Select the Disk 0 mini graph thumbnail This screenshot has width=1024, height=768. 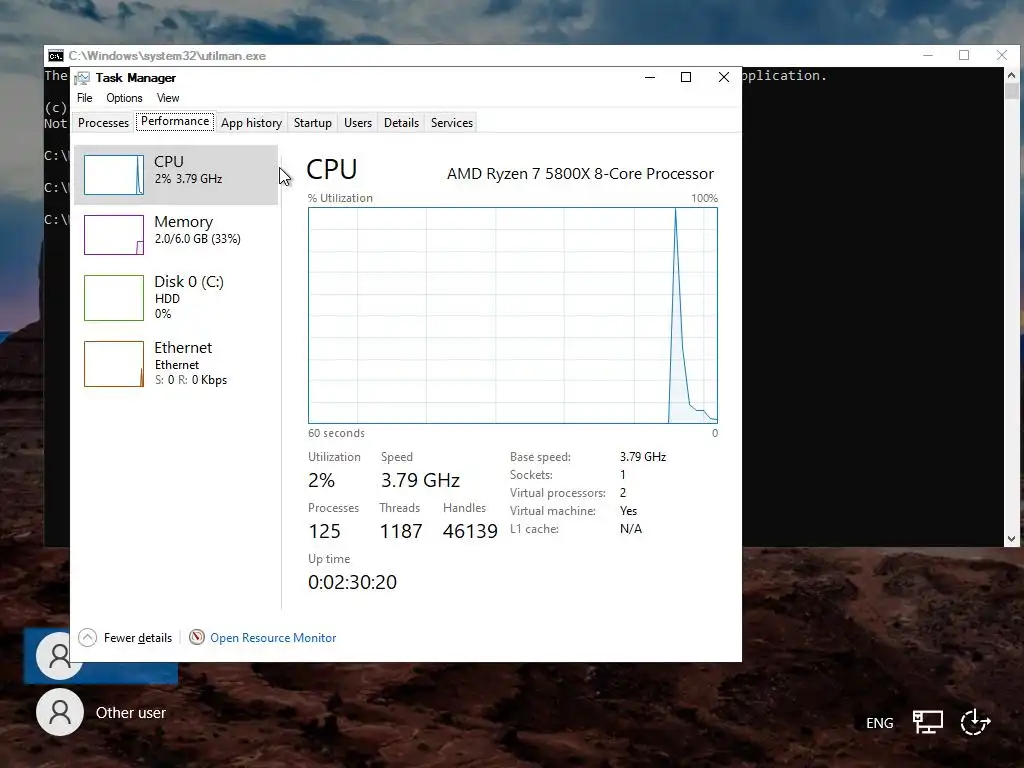[114, 298]
